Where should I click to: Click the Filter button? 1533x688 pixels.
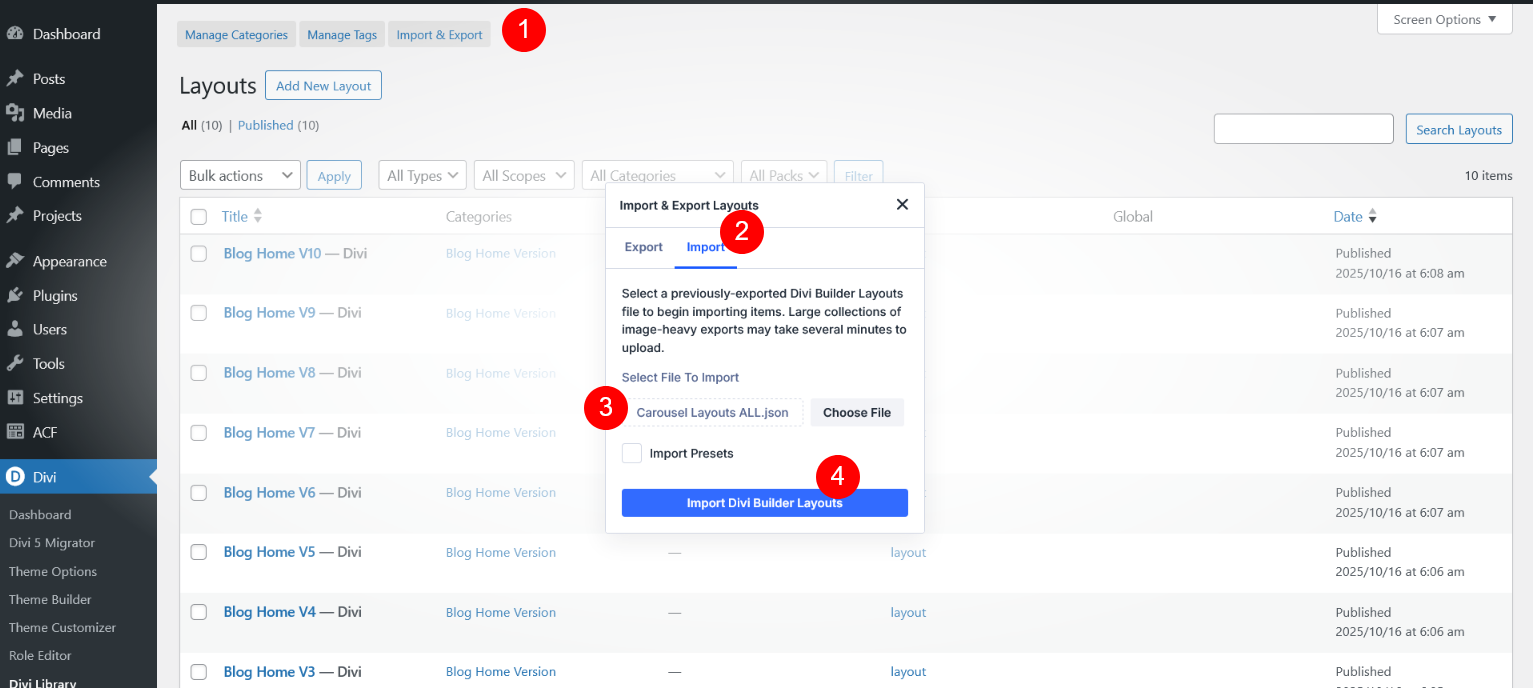[858, 175]
